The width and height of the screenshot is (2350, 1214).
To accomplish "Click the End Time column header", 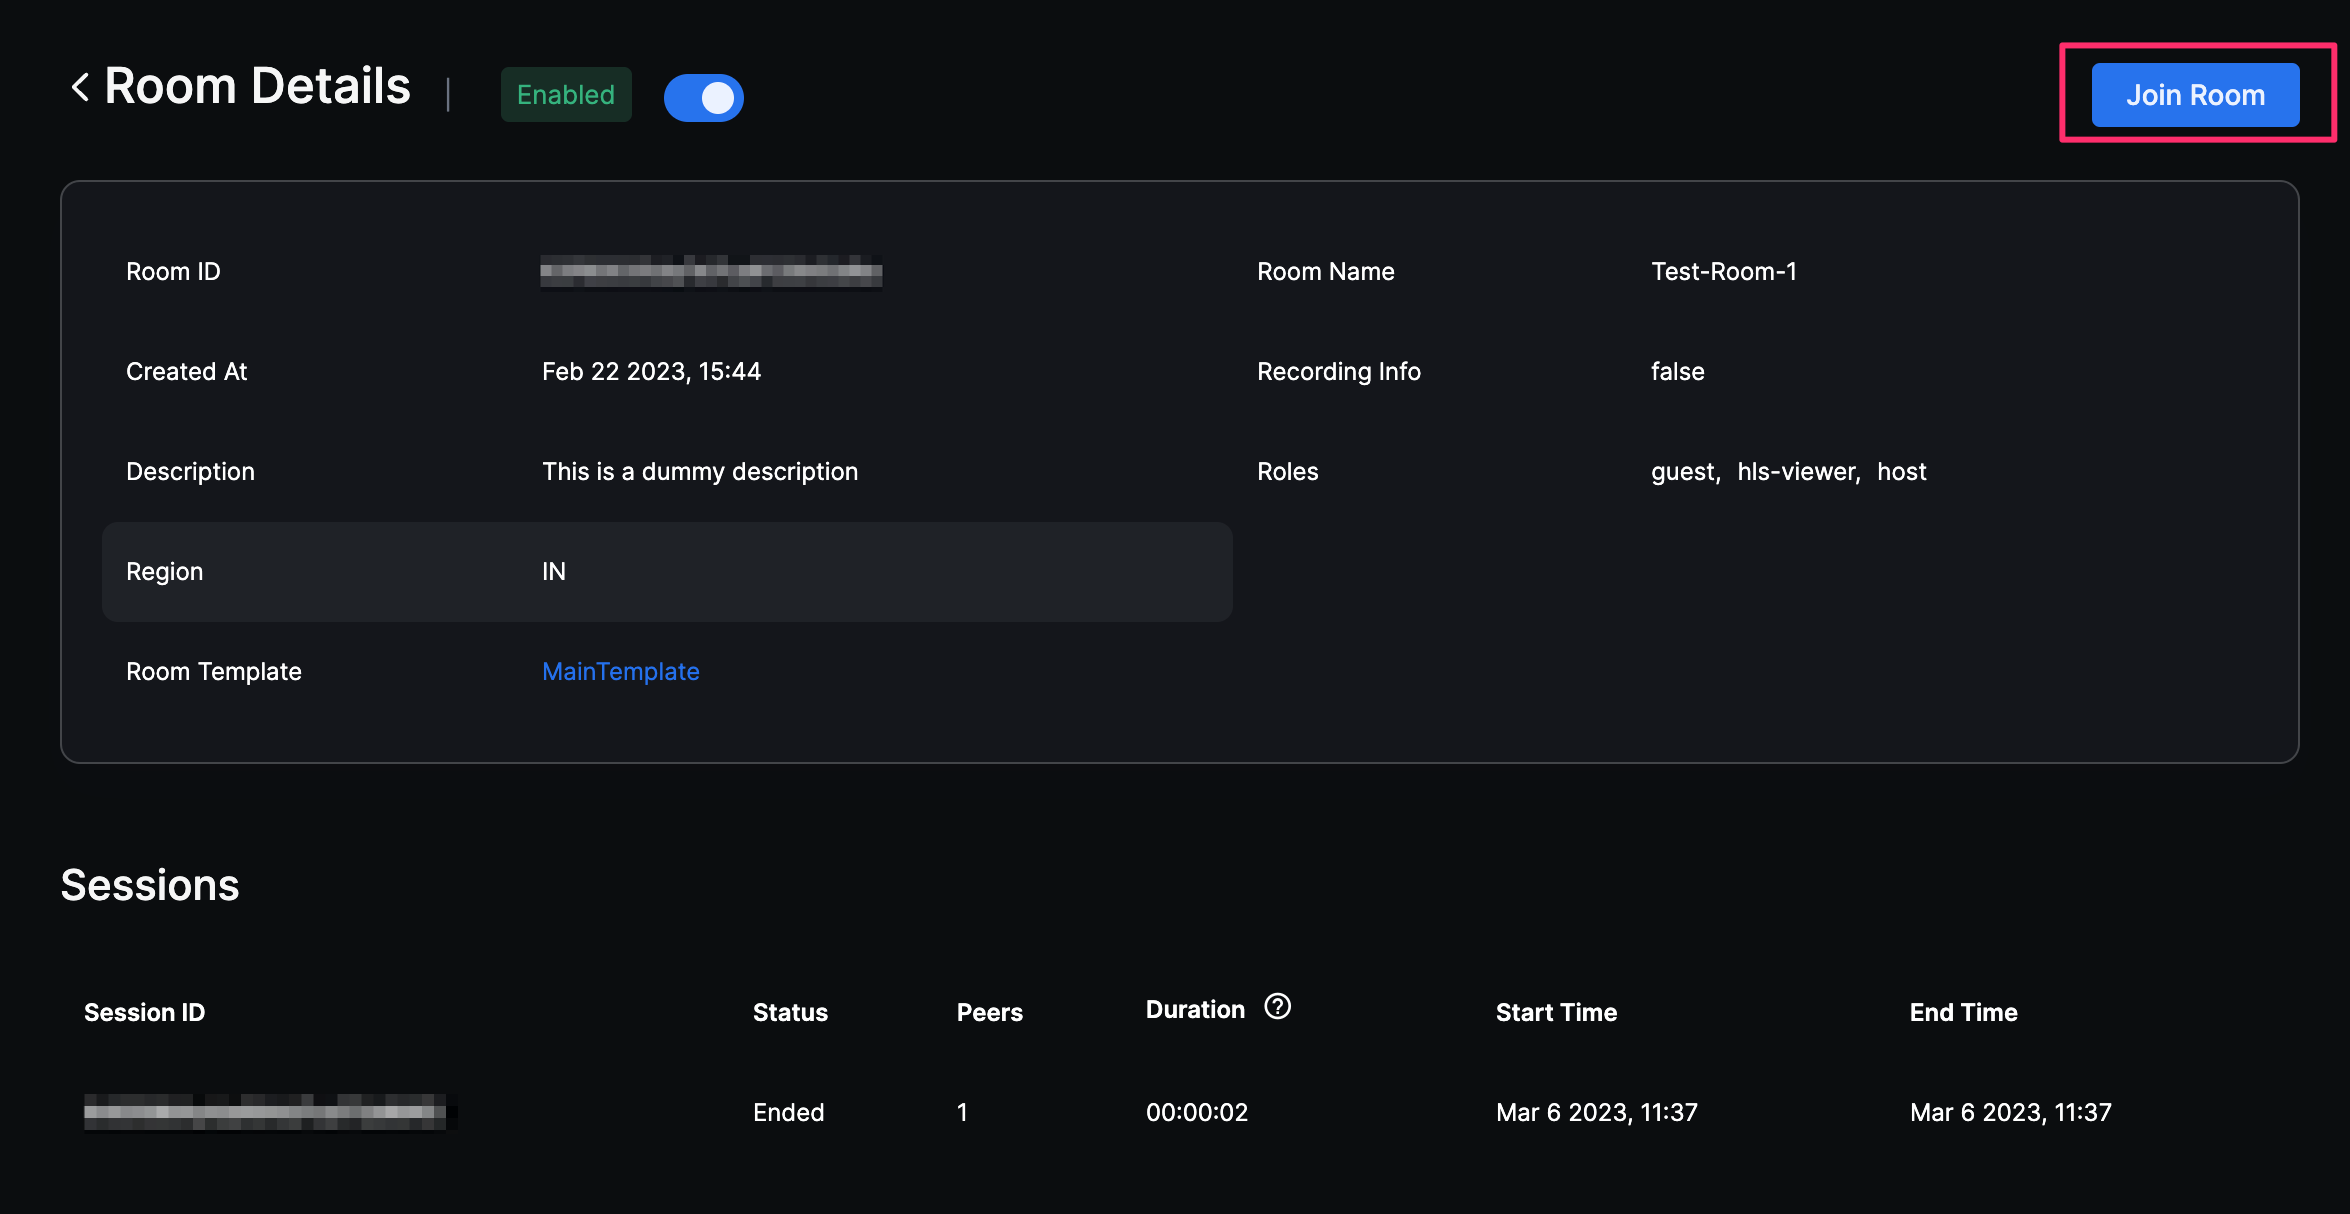I will pyautogui.click(x=1963, y=1012).
